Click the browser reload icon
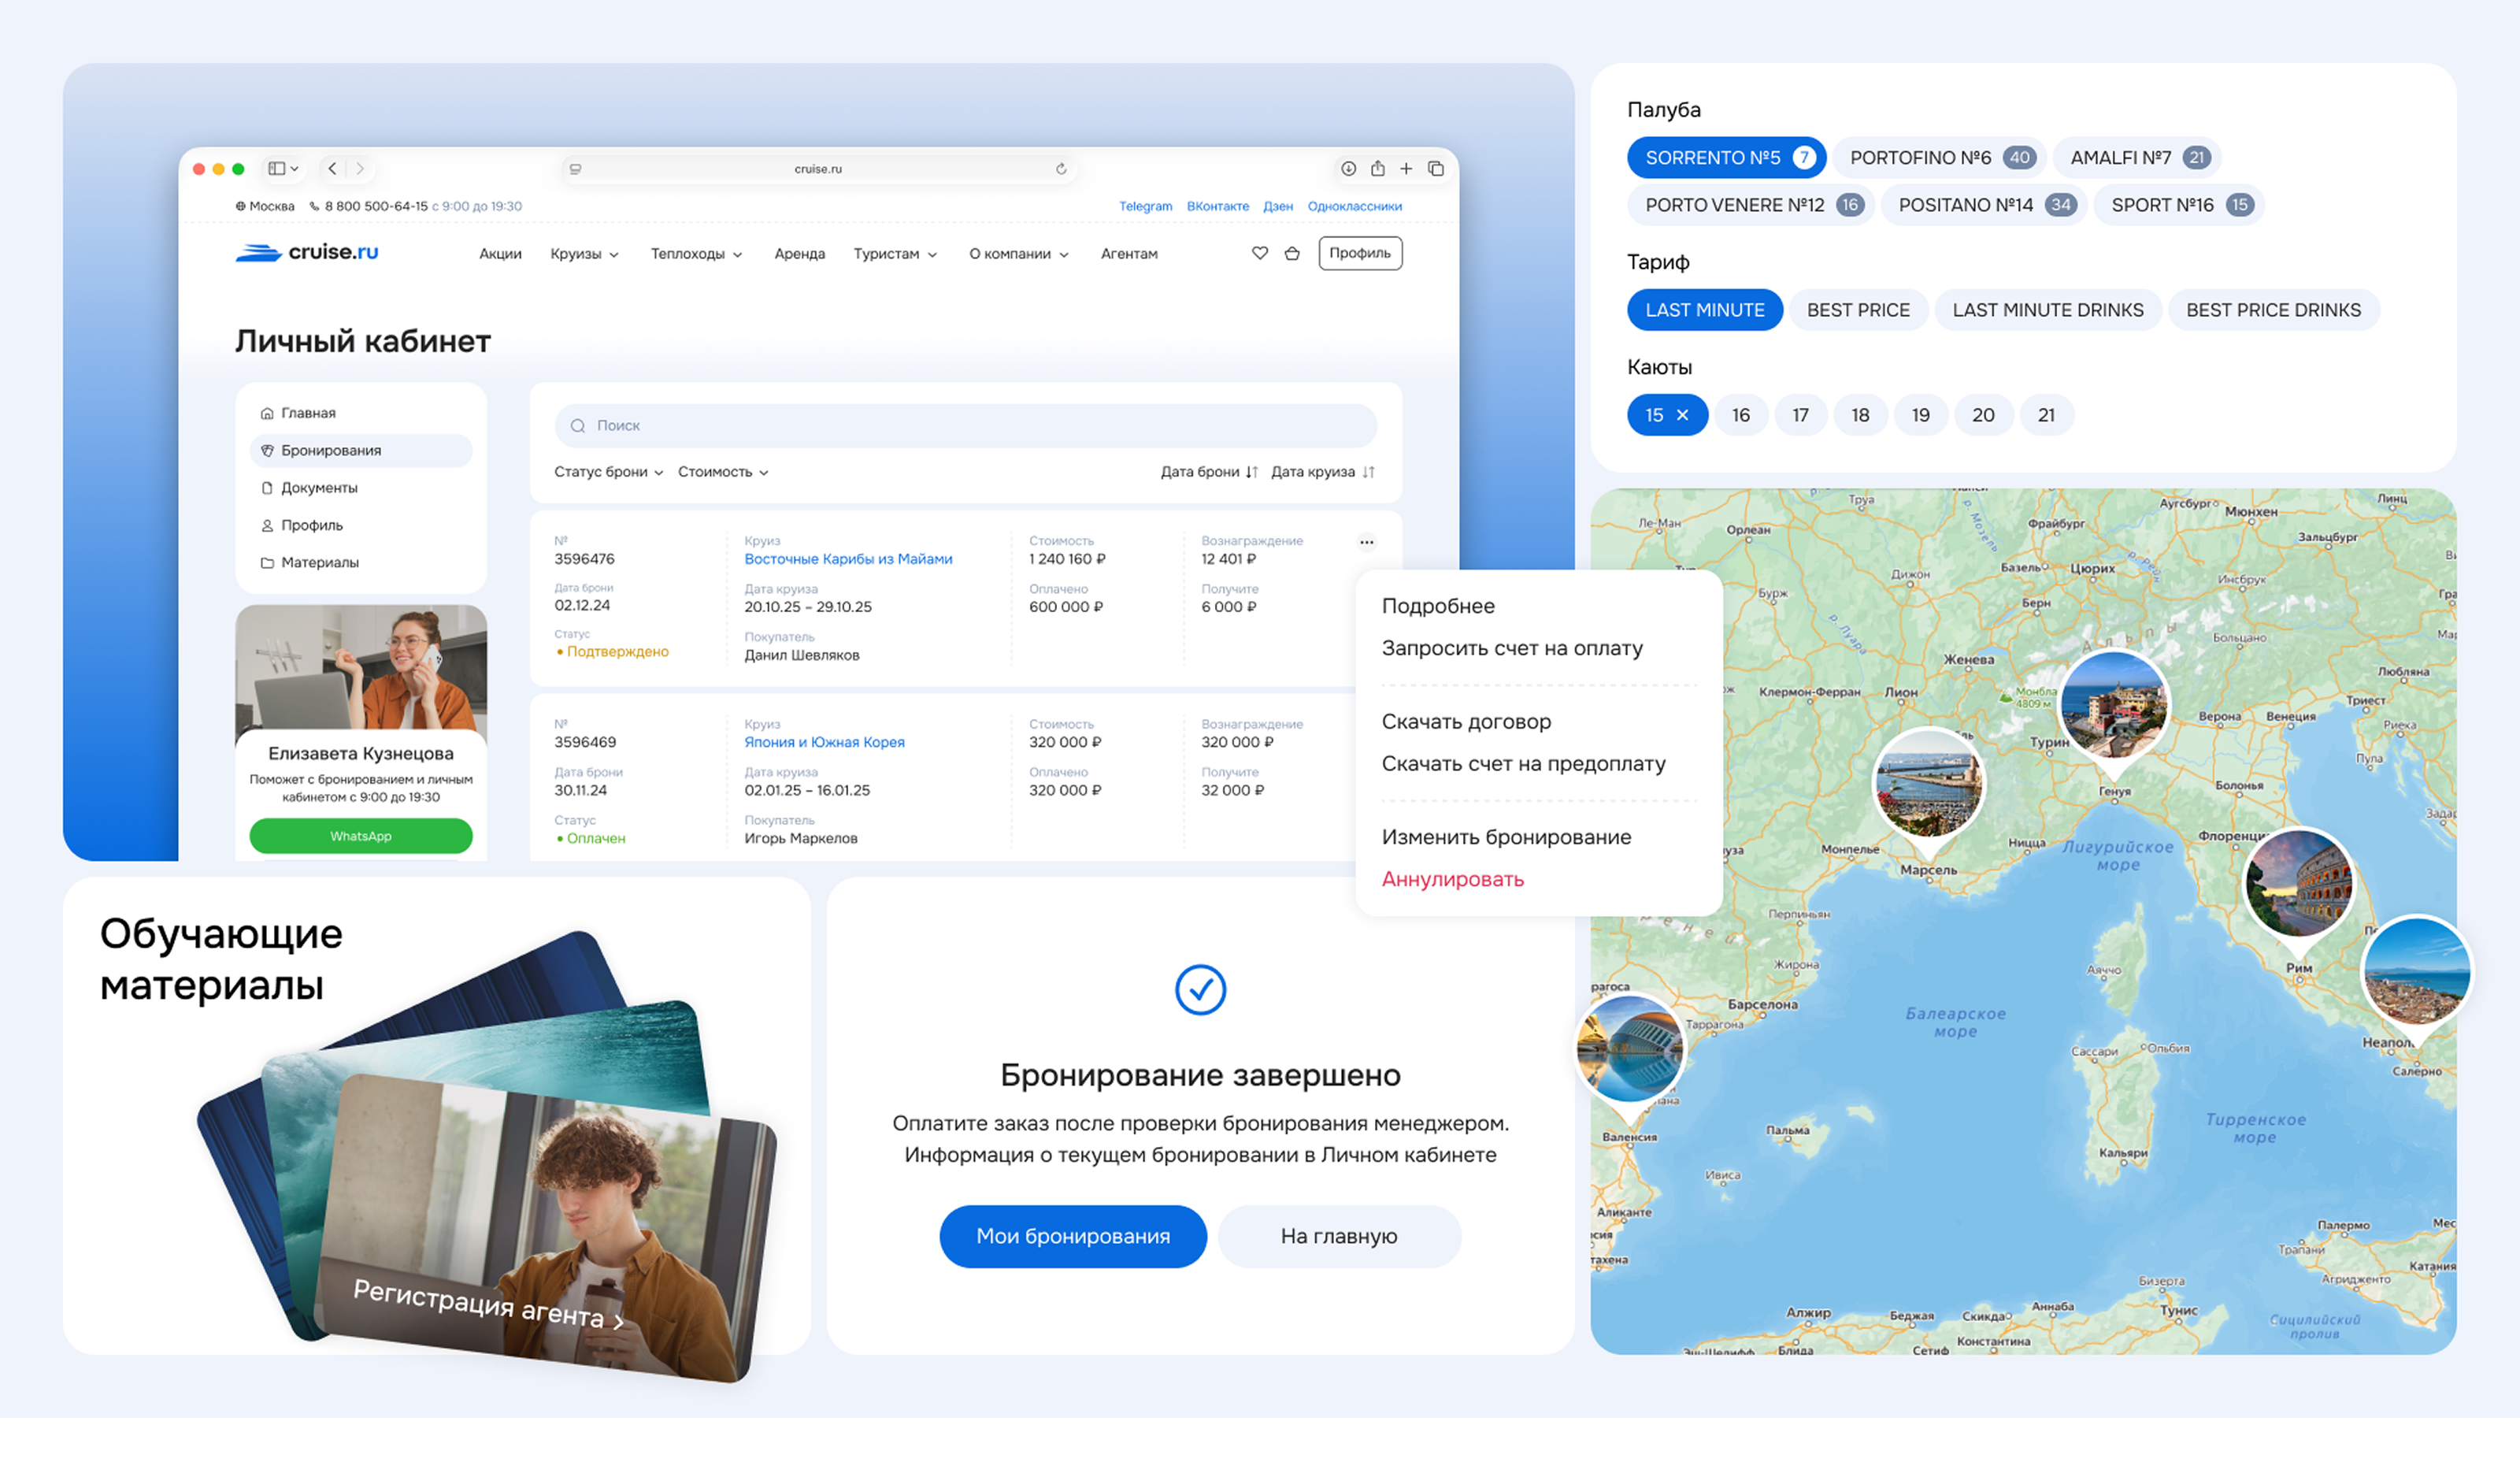The image size is (2520, 1462). tap(1061, 169)
